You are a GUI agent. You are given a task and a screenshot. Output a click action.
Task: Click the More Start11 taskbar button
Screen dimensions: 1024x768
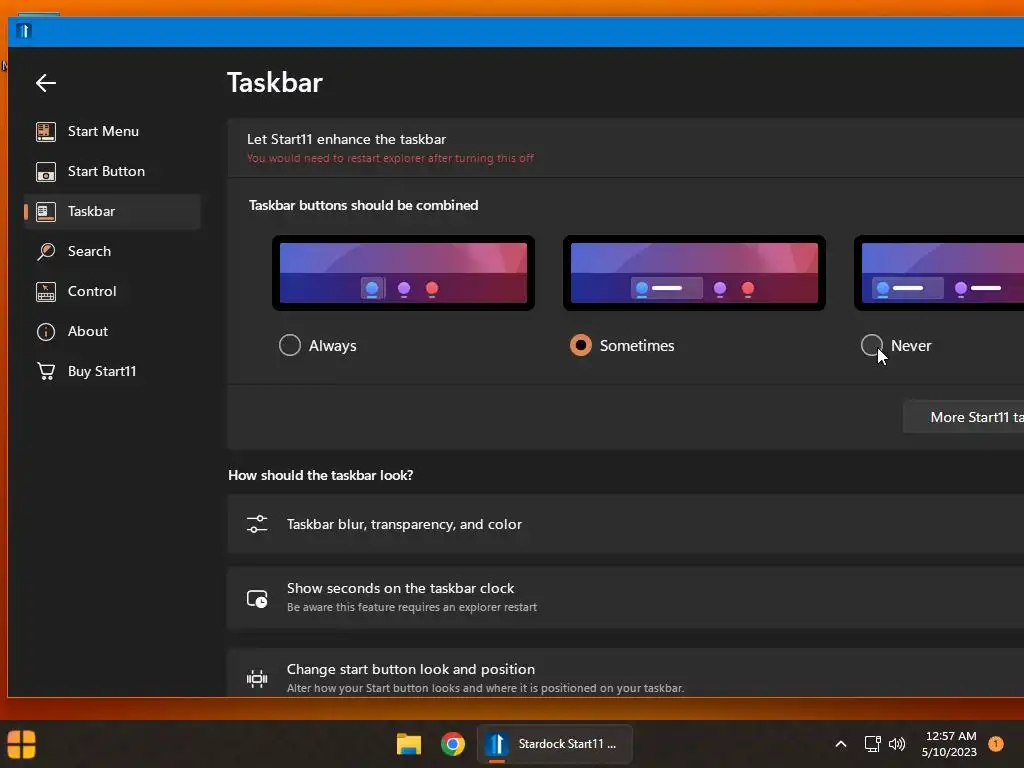[x=963, y=417]
